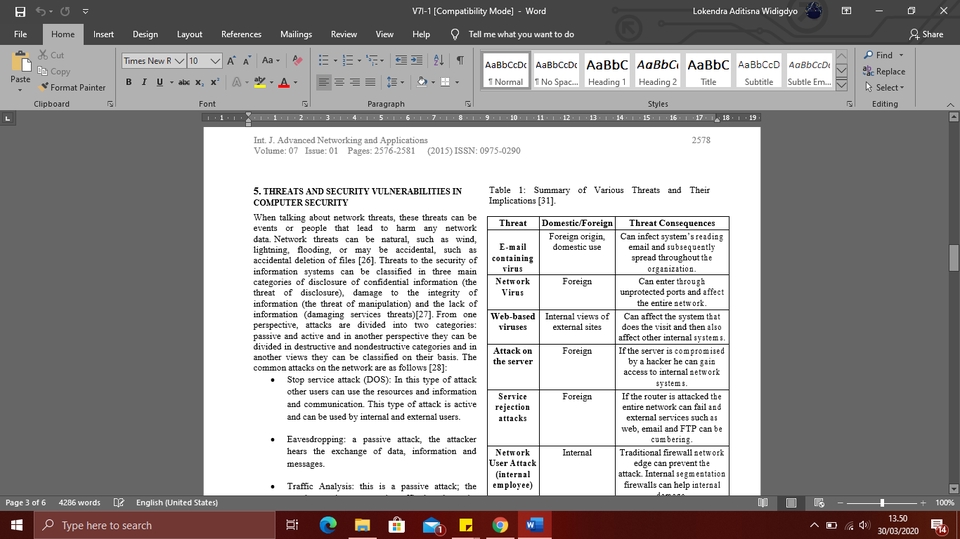Image resolution: width=960 pixels, height=539 pixels.
Task: Click Tell me what you want to do
Action: pos(521,34)
